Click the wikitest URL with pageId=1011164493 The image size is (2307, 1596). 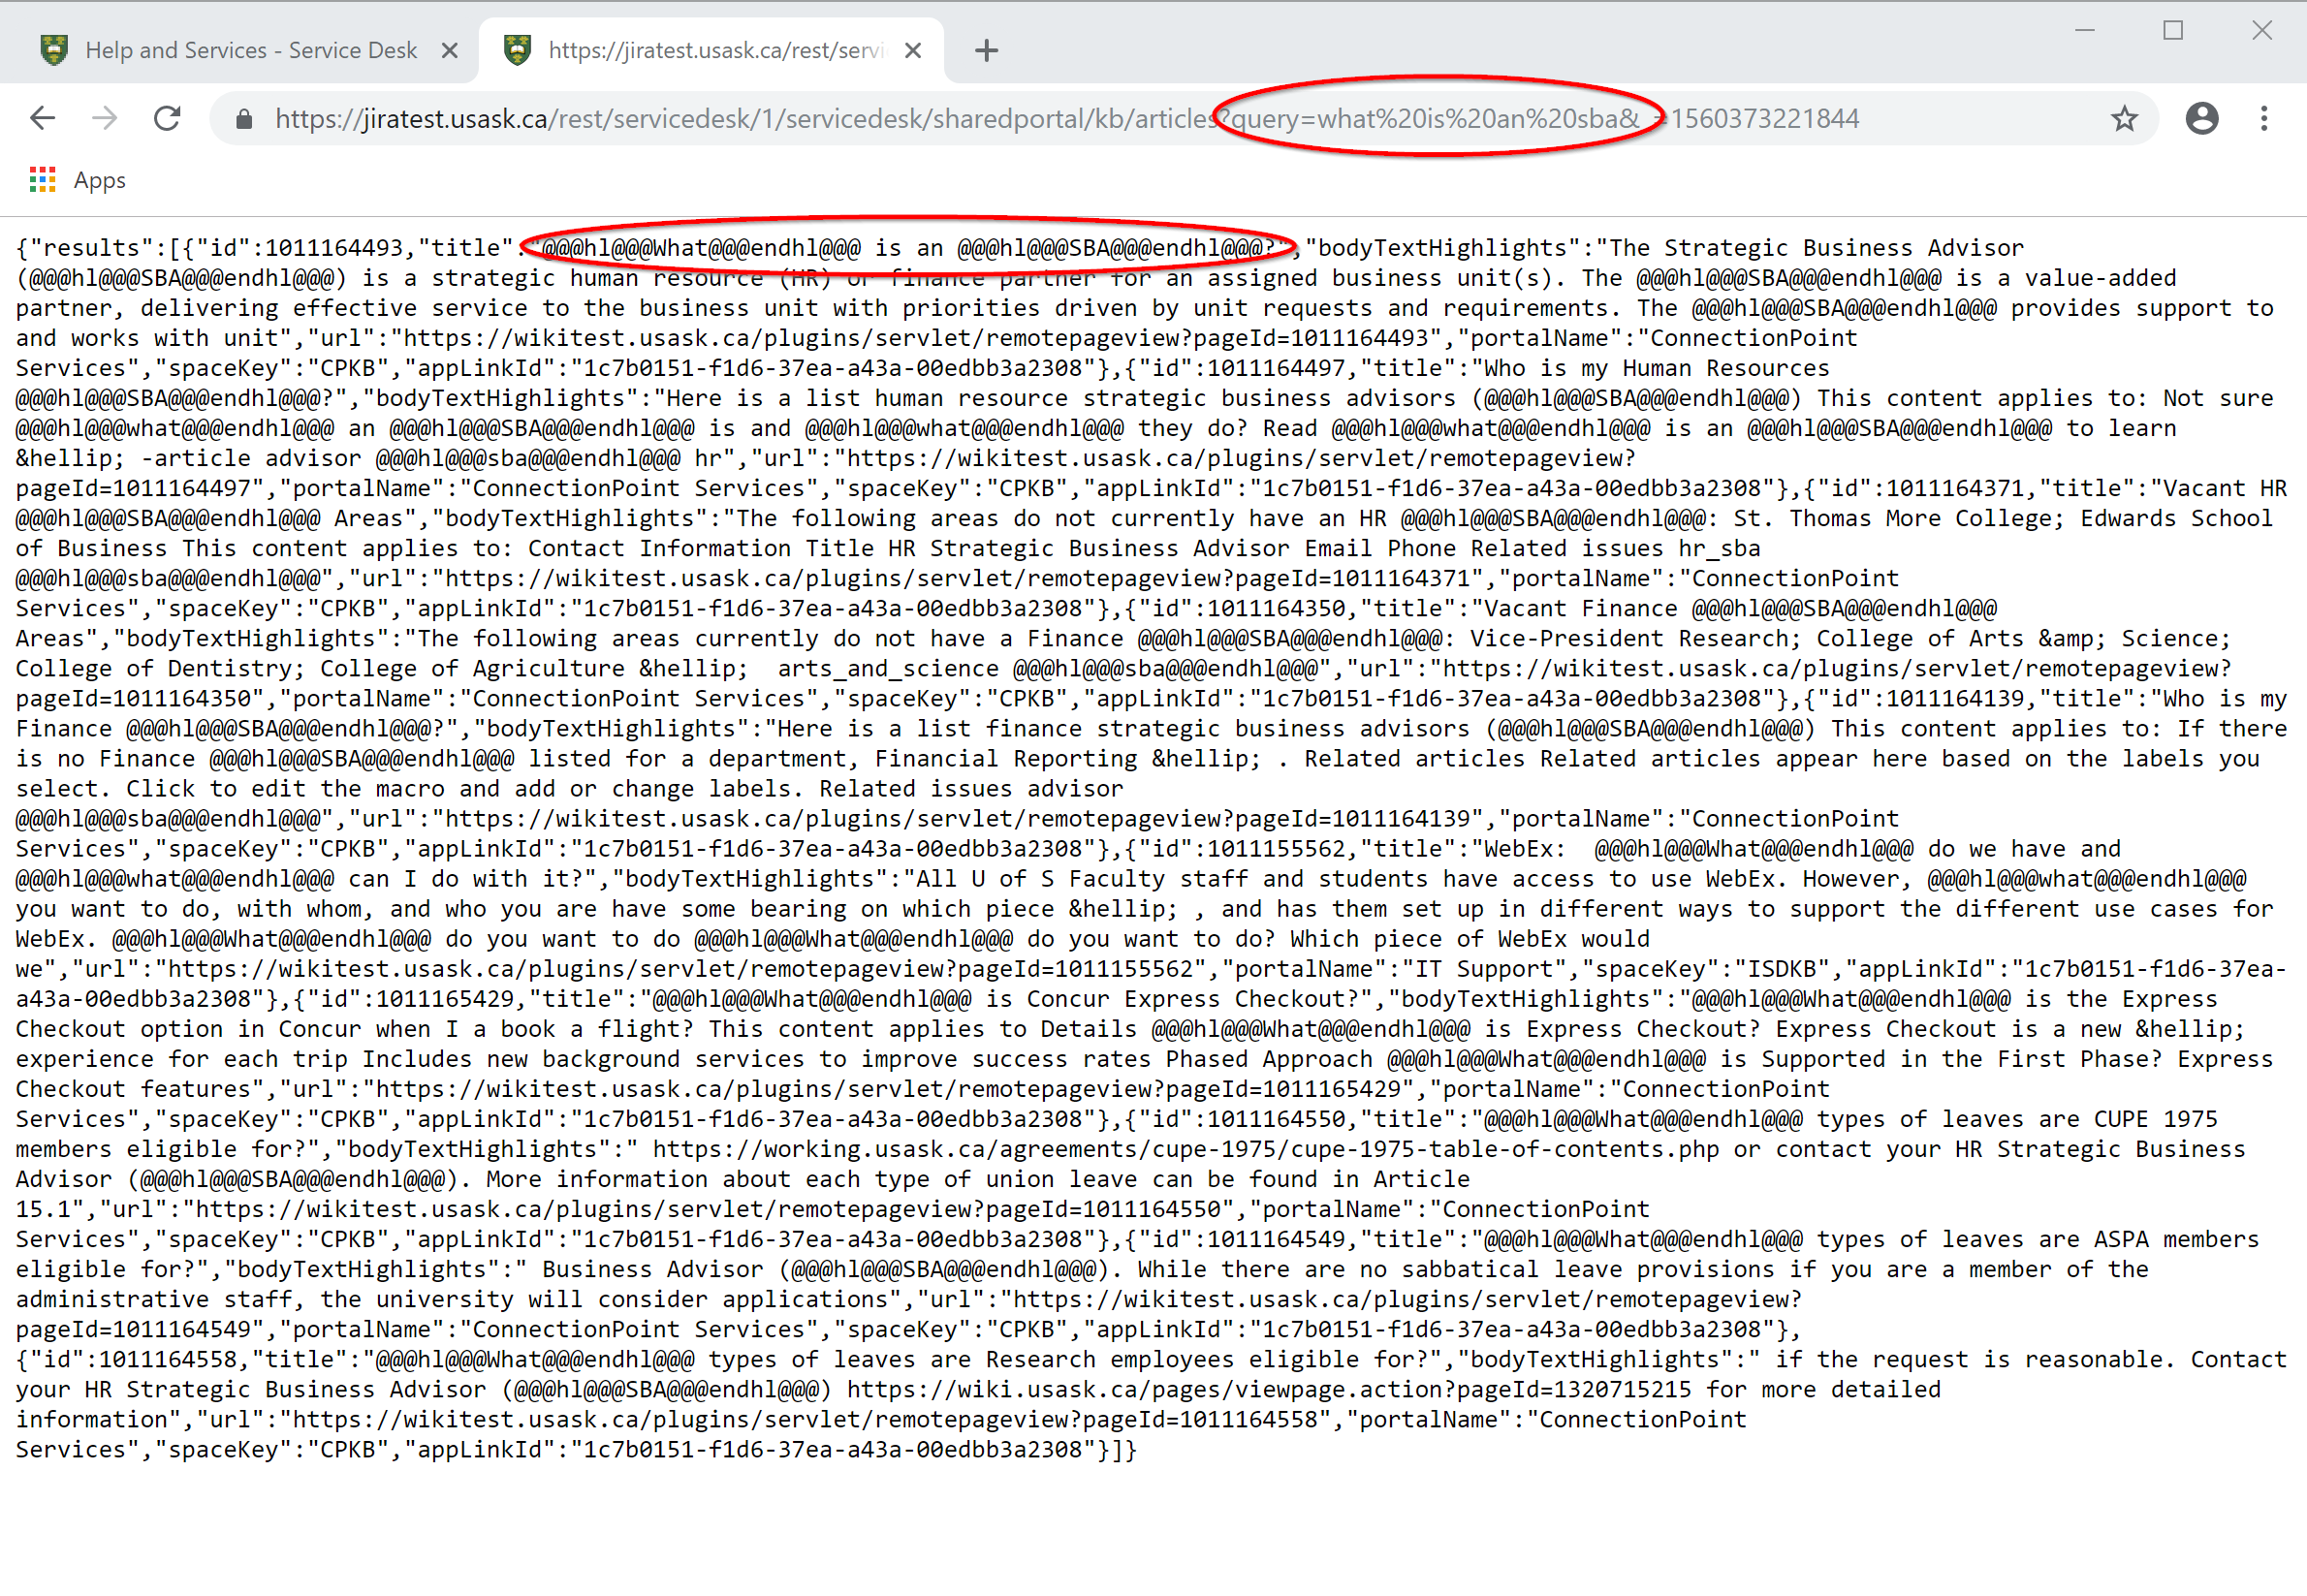click(921, 338)
